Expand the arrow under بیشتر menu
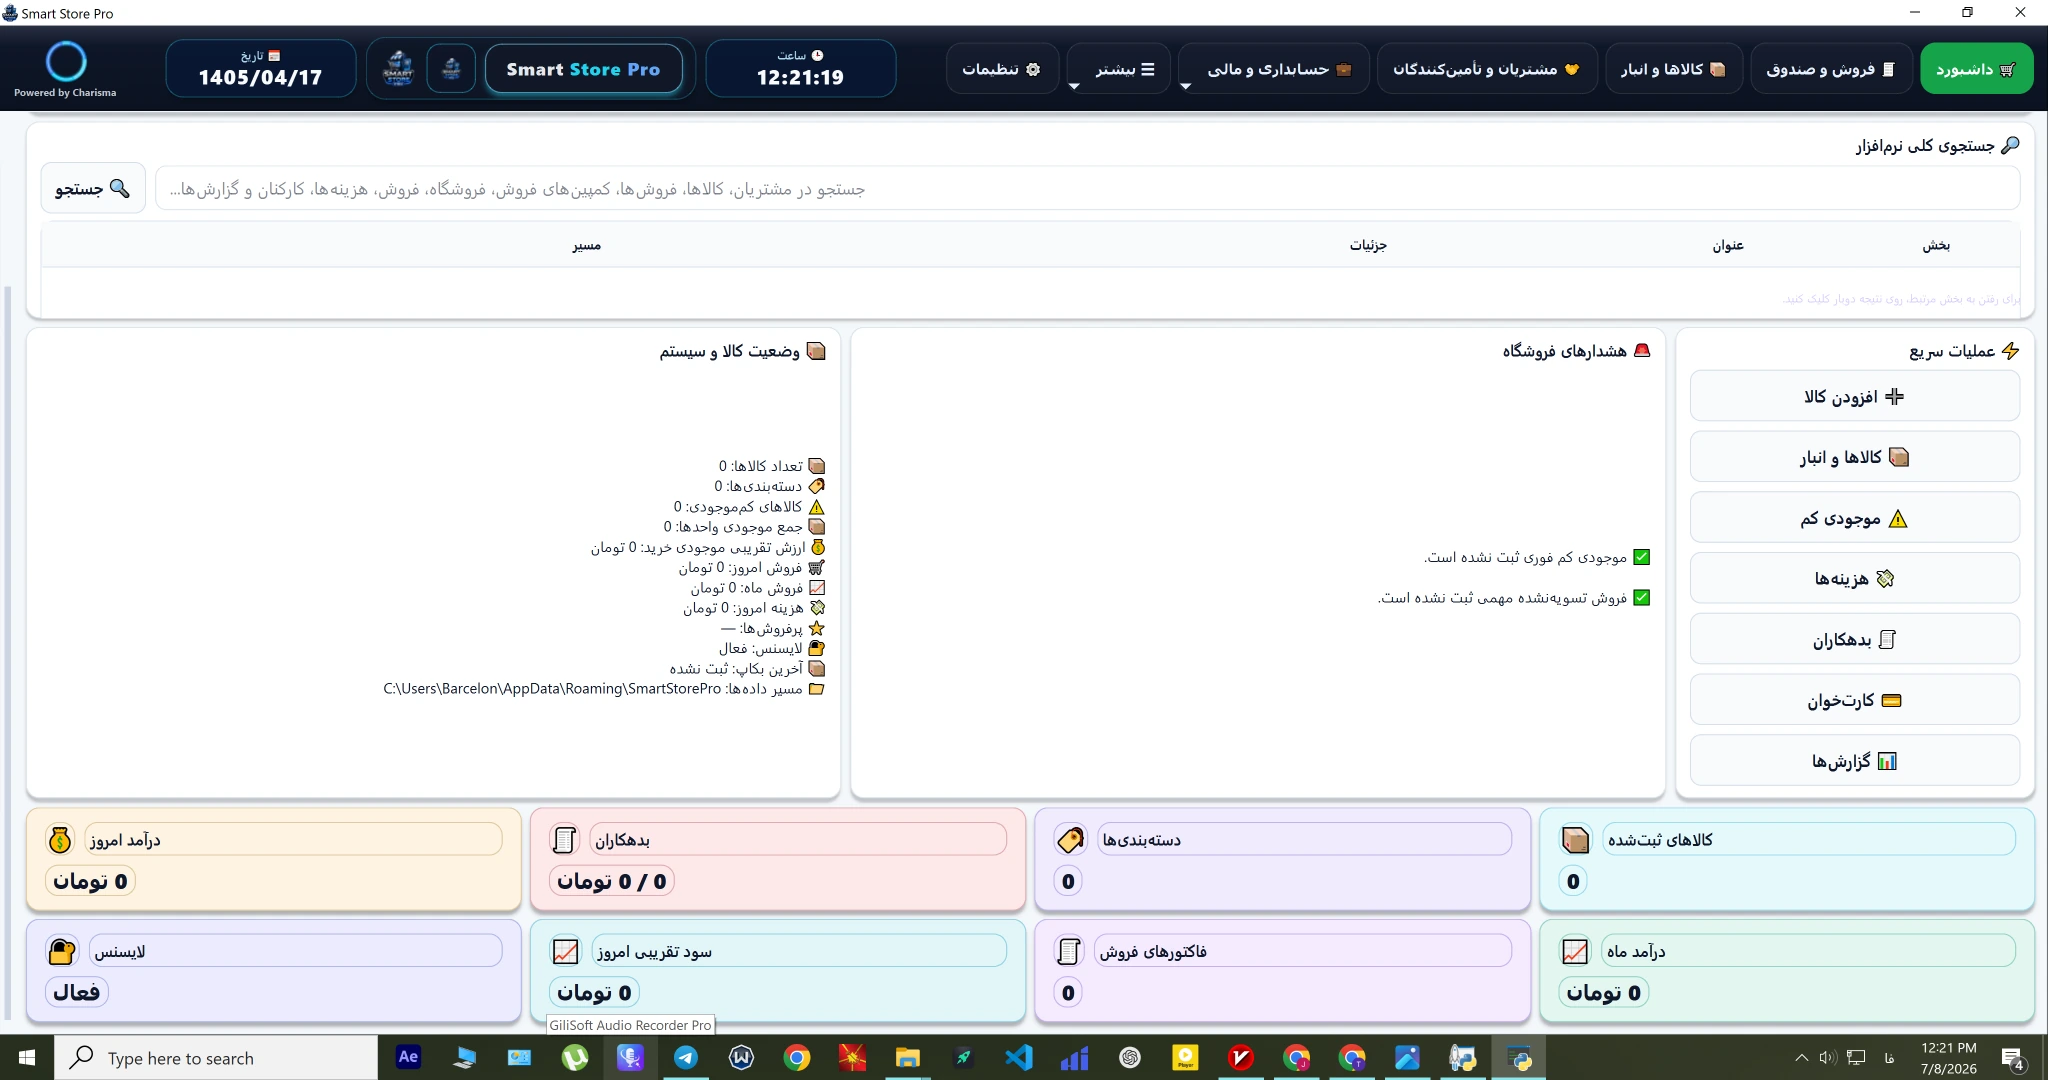This screenshot has height=1080, width=2048. [1074, 86]
